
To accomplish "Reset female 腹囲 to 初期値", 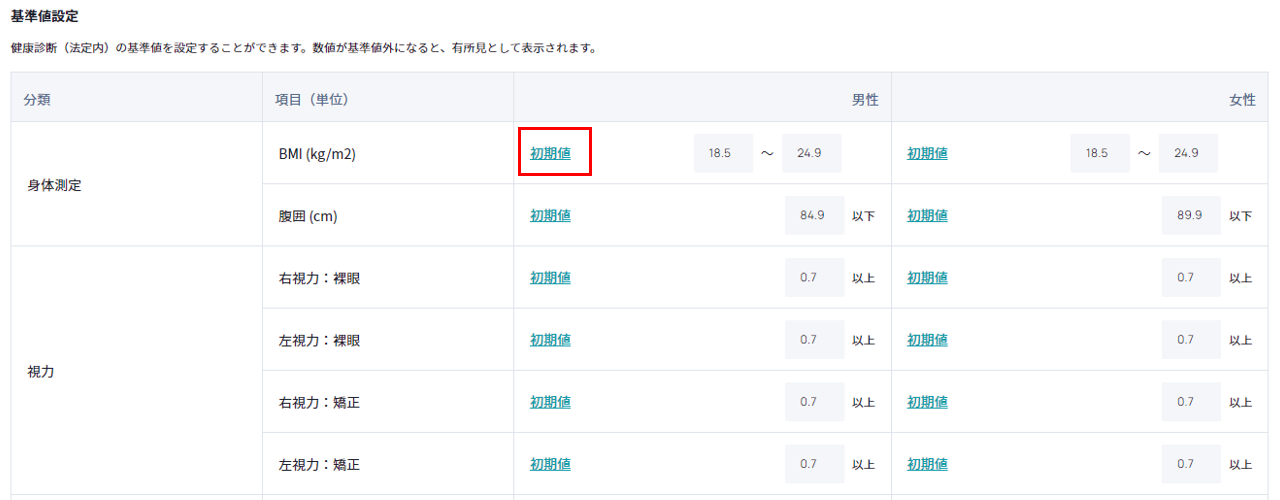I will click(x=927, y=215).
